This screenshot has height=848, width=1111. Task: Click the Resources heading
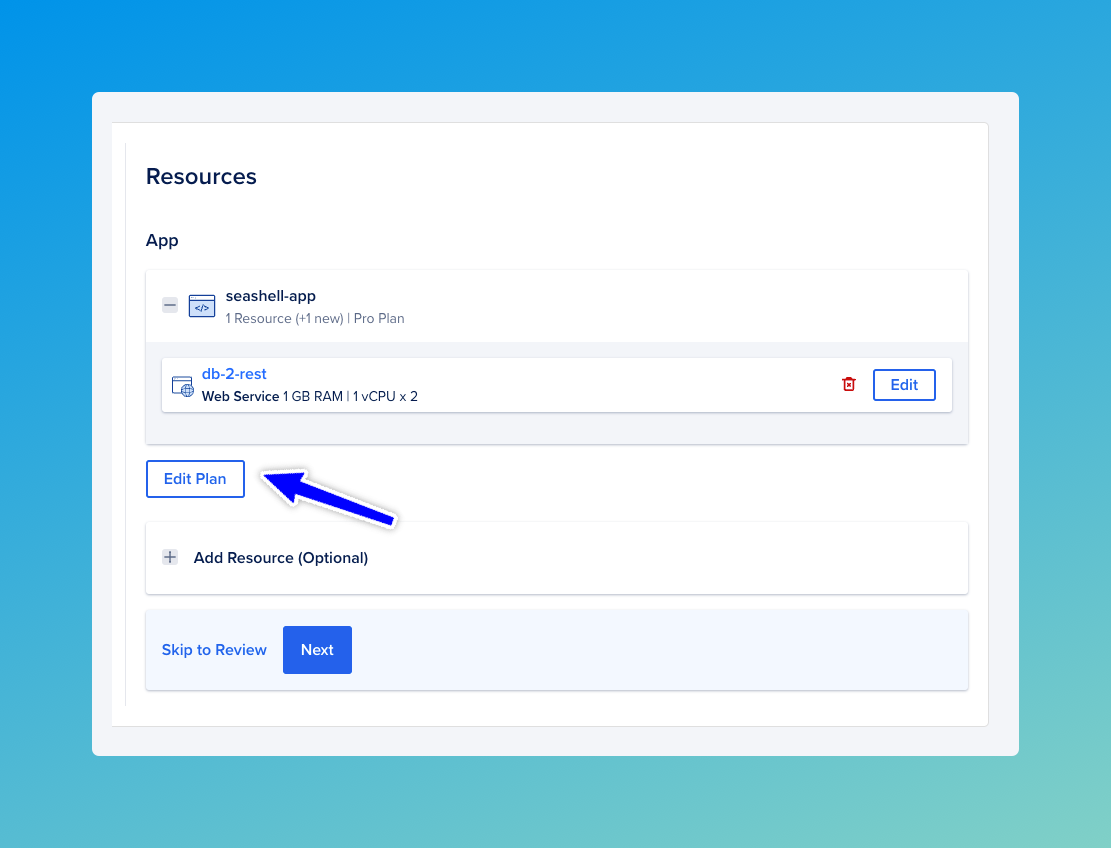pos(201,176)
